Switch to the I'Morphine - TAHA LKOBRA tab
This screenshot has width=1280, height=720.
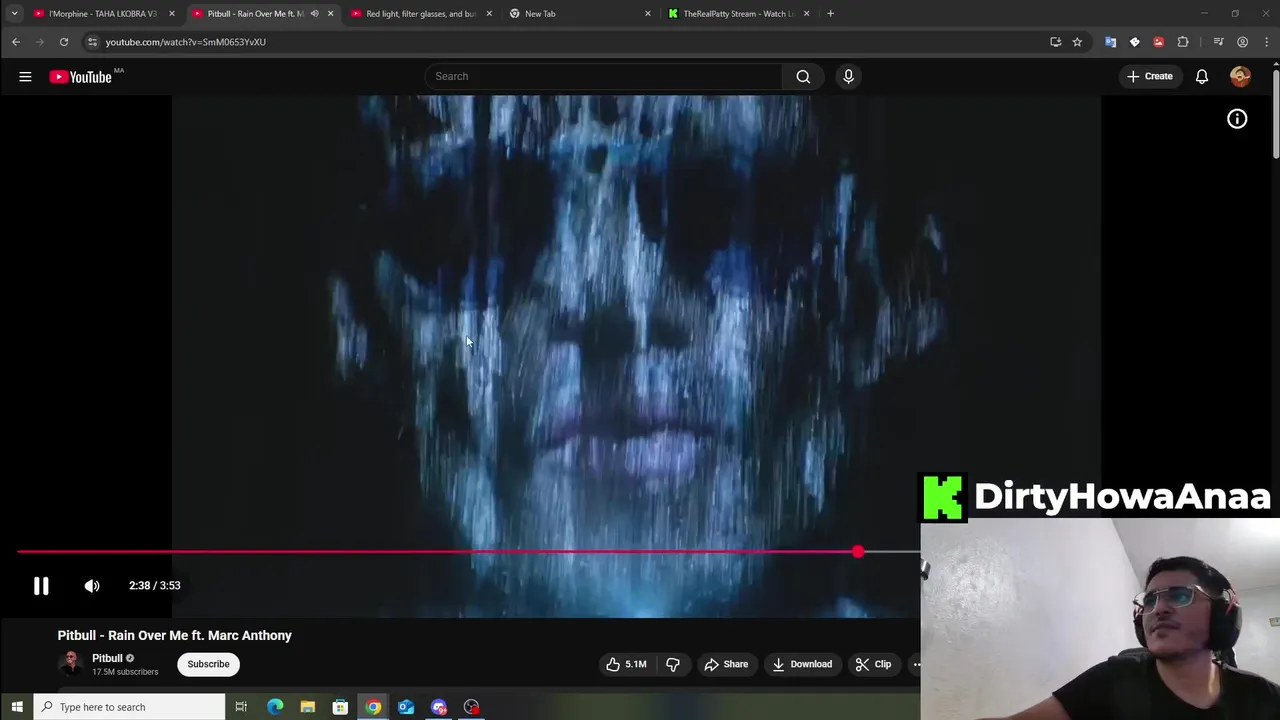click(103, 14)
